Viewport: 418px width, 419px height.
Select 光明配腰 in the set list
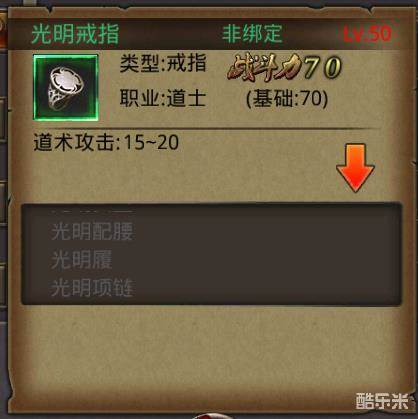click(92, 231)
